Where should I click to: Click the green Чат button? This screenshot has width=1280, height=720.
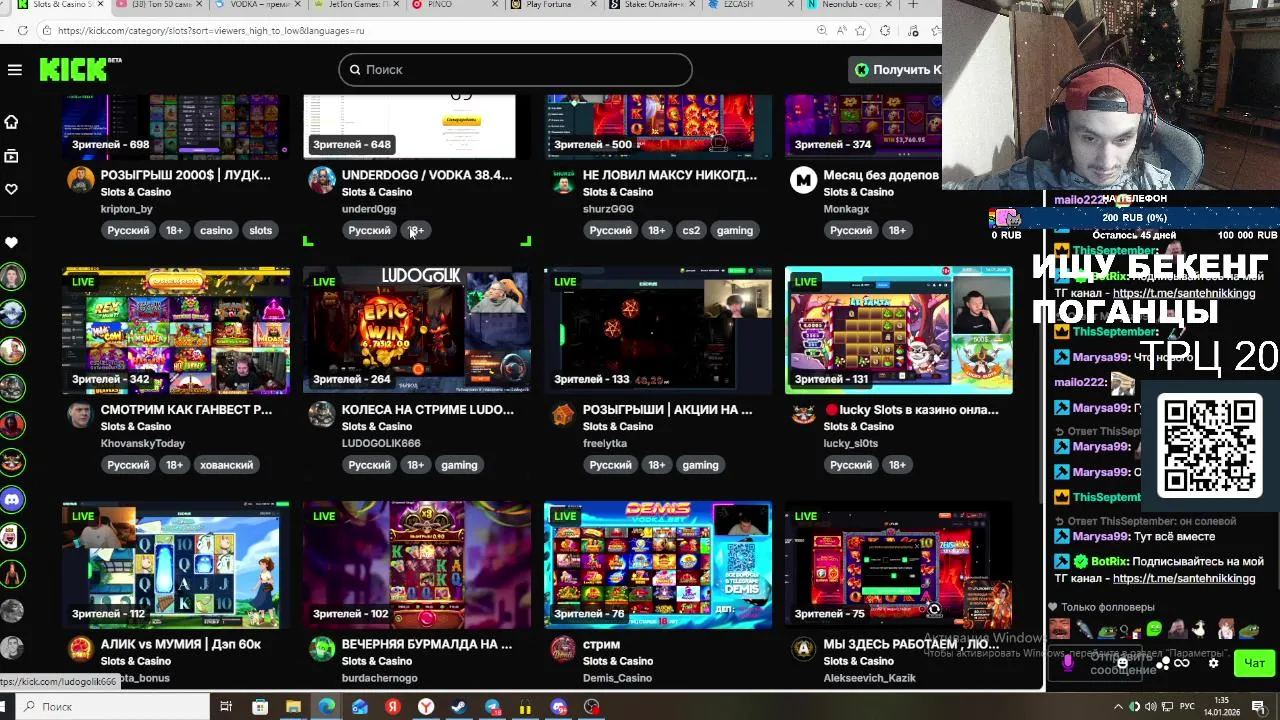coord(1255,663)
